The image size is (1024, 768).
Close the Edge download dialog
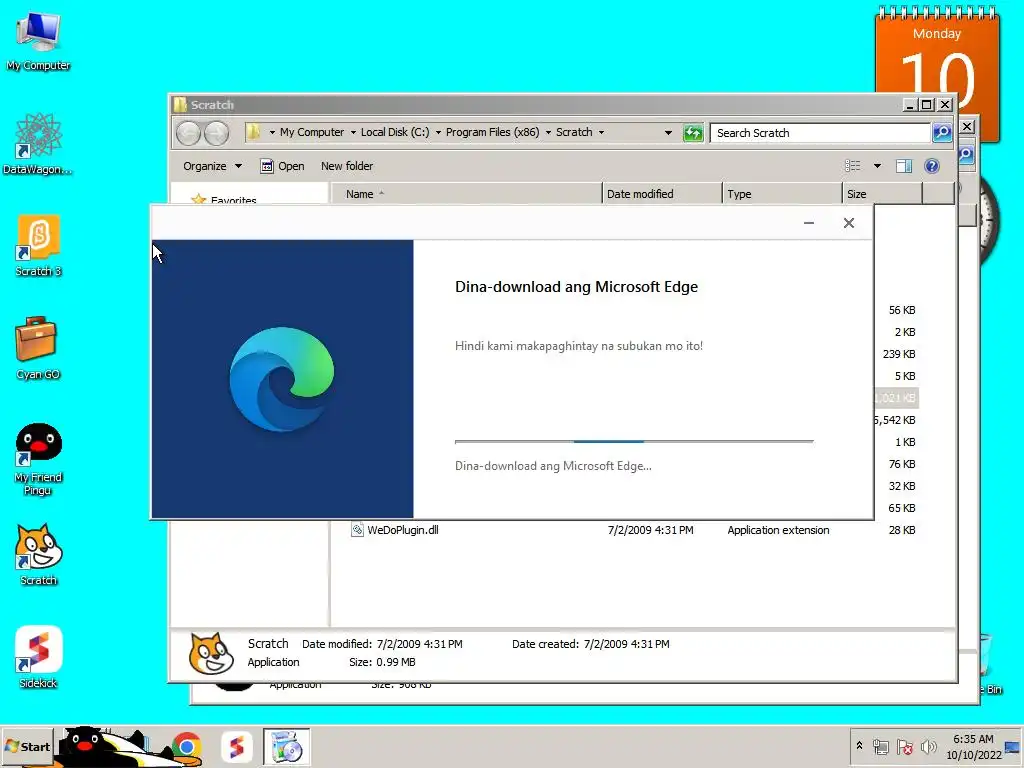coord(848,223)
